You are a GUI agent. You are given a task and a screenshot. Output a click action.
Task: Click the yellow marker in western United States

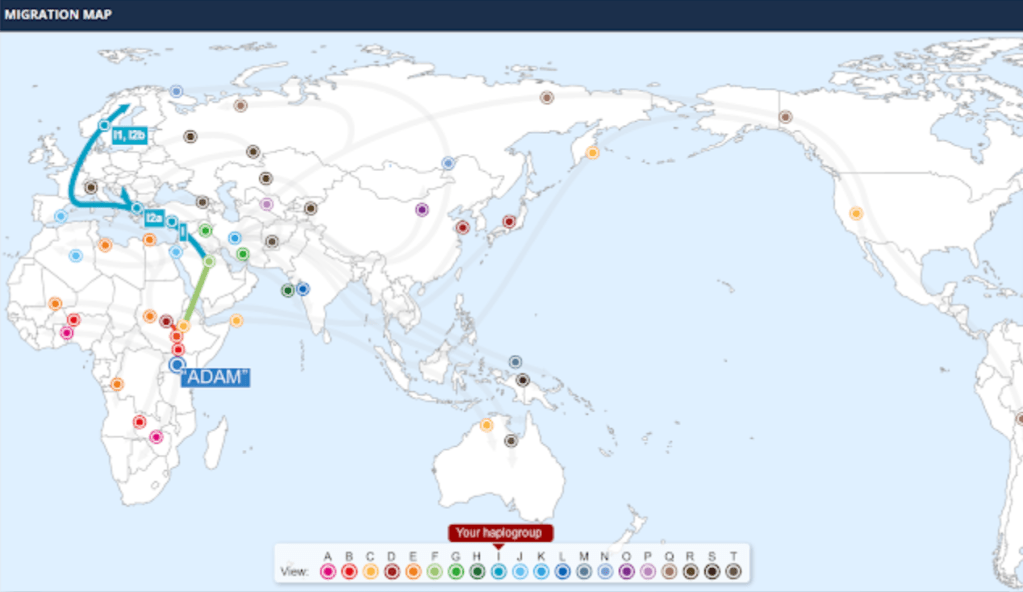pyautogui.click(x=856, y=213)
